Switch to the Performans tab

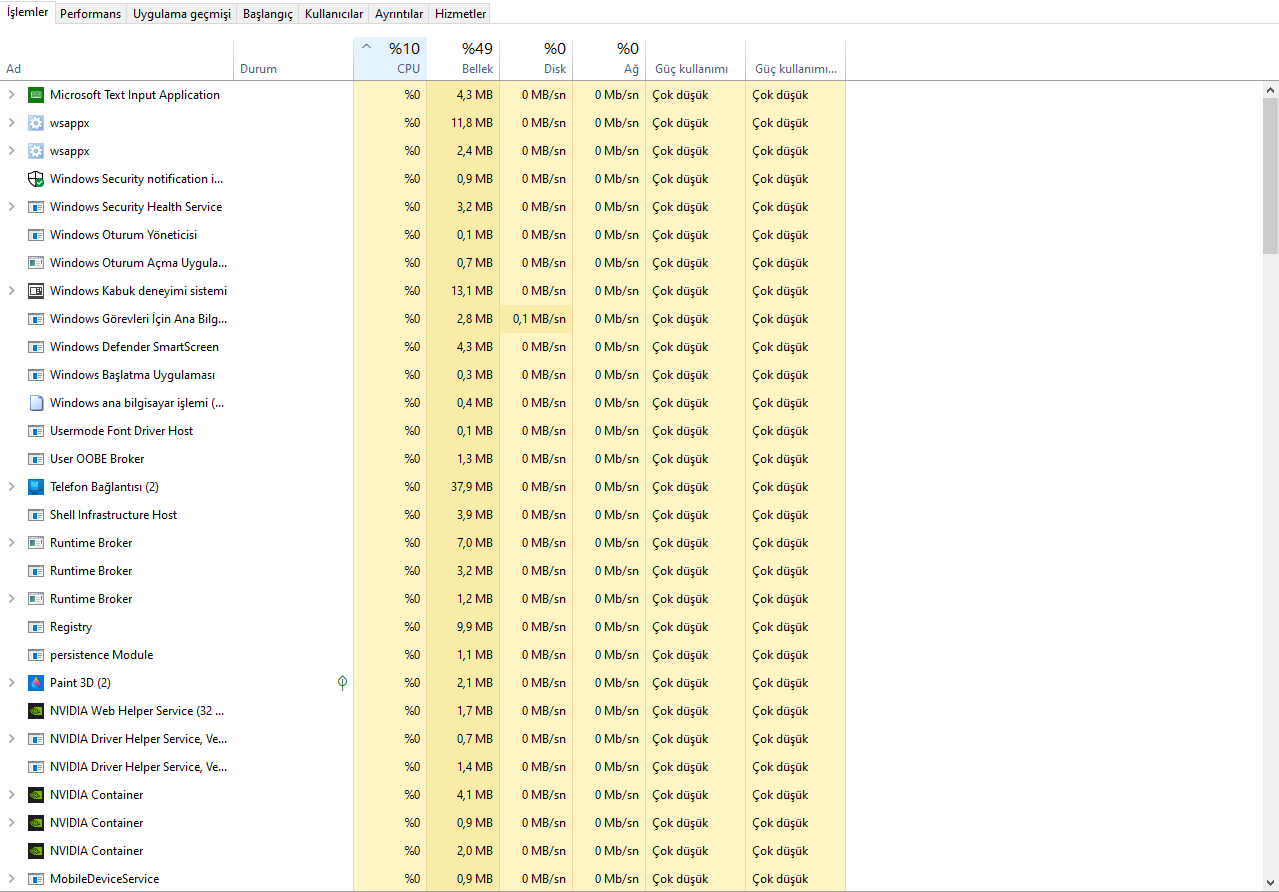91,14
